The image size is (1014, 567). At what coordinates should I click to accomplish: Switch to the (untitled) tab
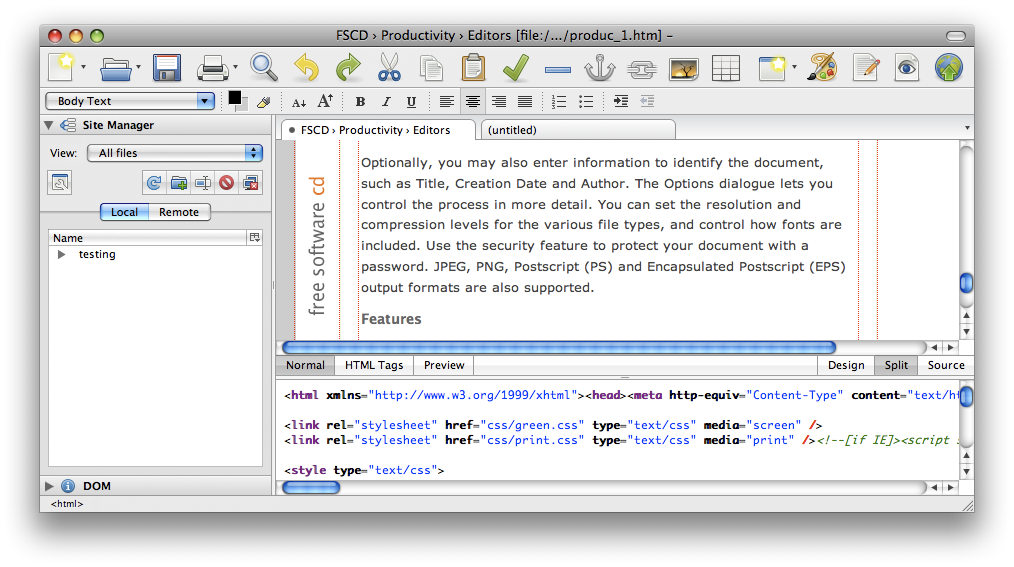click(578, 130)
